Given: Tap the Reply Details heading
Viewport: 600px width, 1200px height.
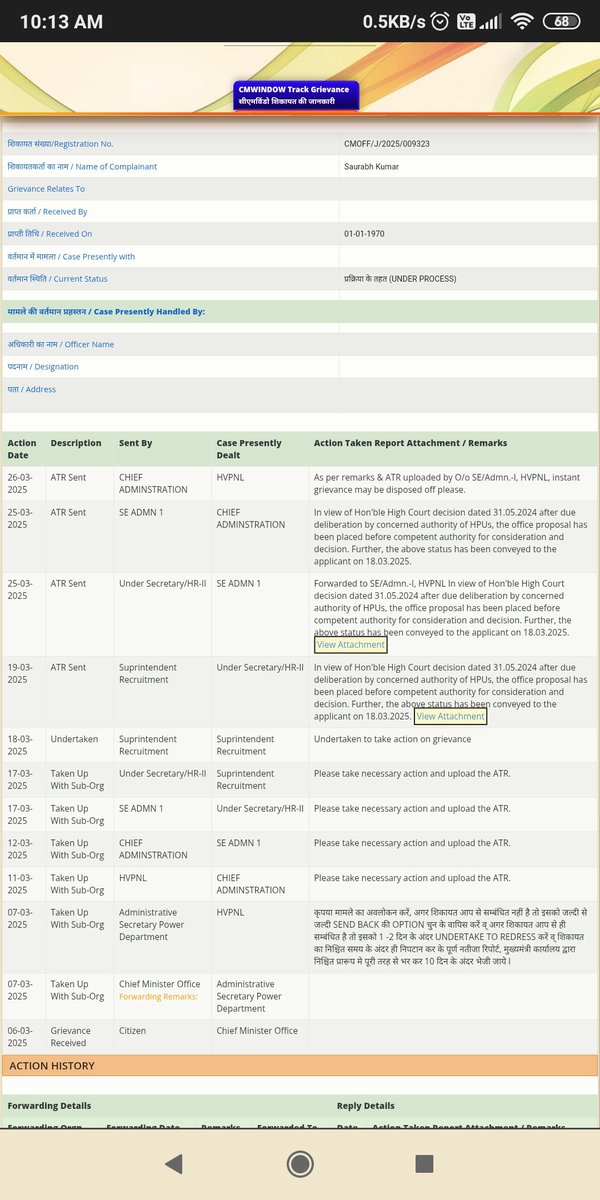Looking at the screenshot, I should [365, 1106].
